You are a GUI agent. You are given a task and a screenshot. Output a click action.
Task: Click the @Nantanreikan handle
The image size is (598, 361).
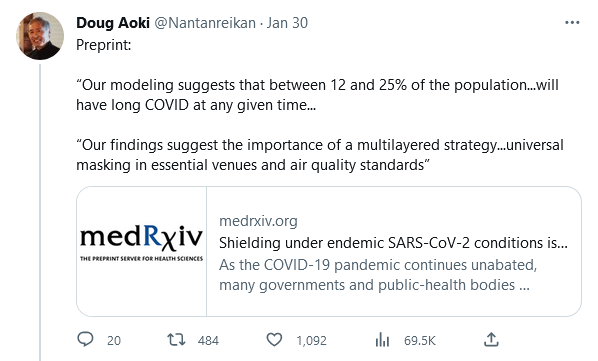(205, 23)
